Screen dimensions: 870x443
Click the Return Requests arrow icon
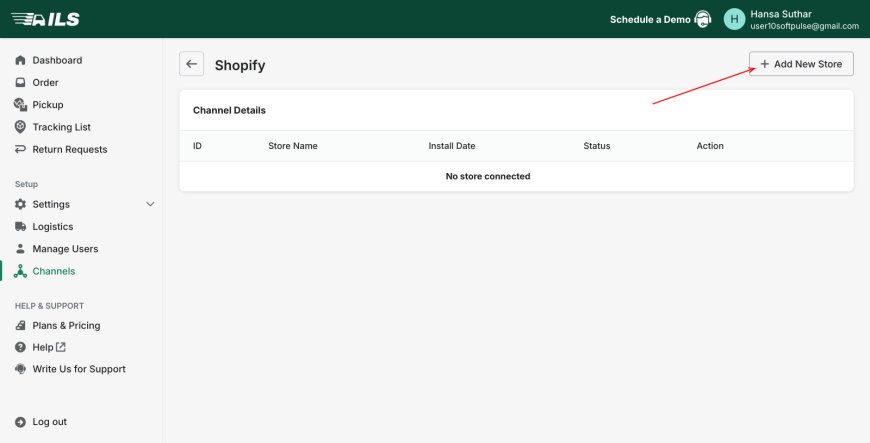tap(21, 149)
